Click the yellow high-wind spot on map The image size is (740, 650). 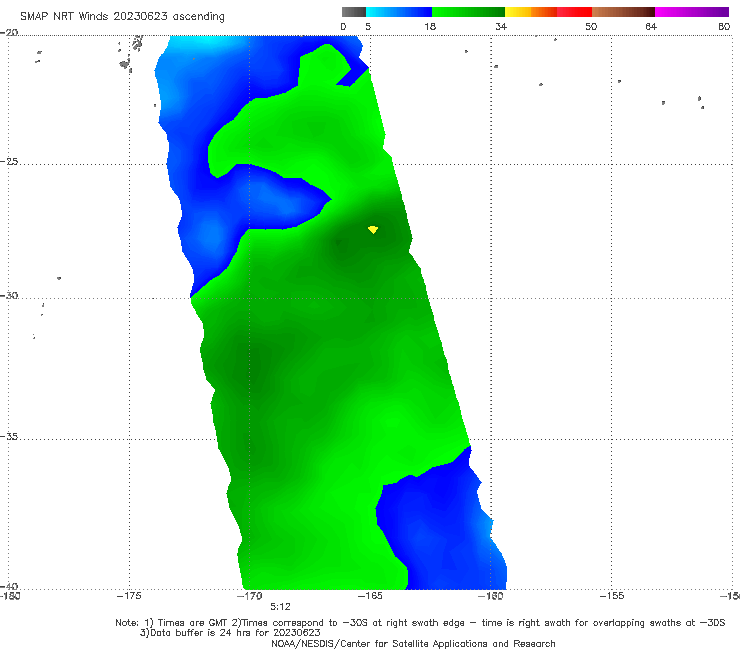click(x=373, y=229)
